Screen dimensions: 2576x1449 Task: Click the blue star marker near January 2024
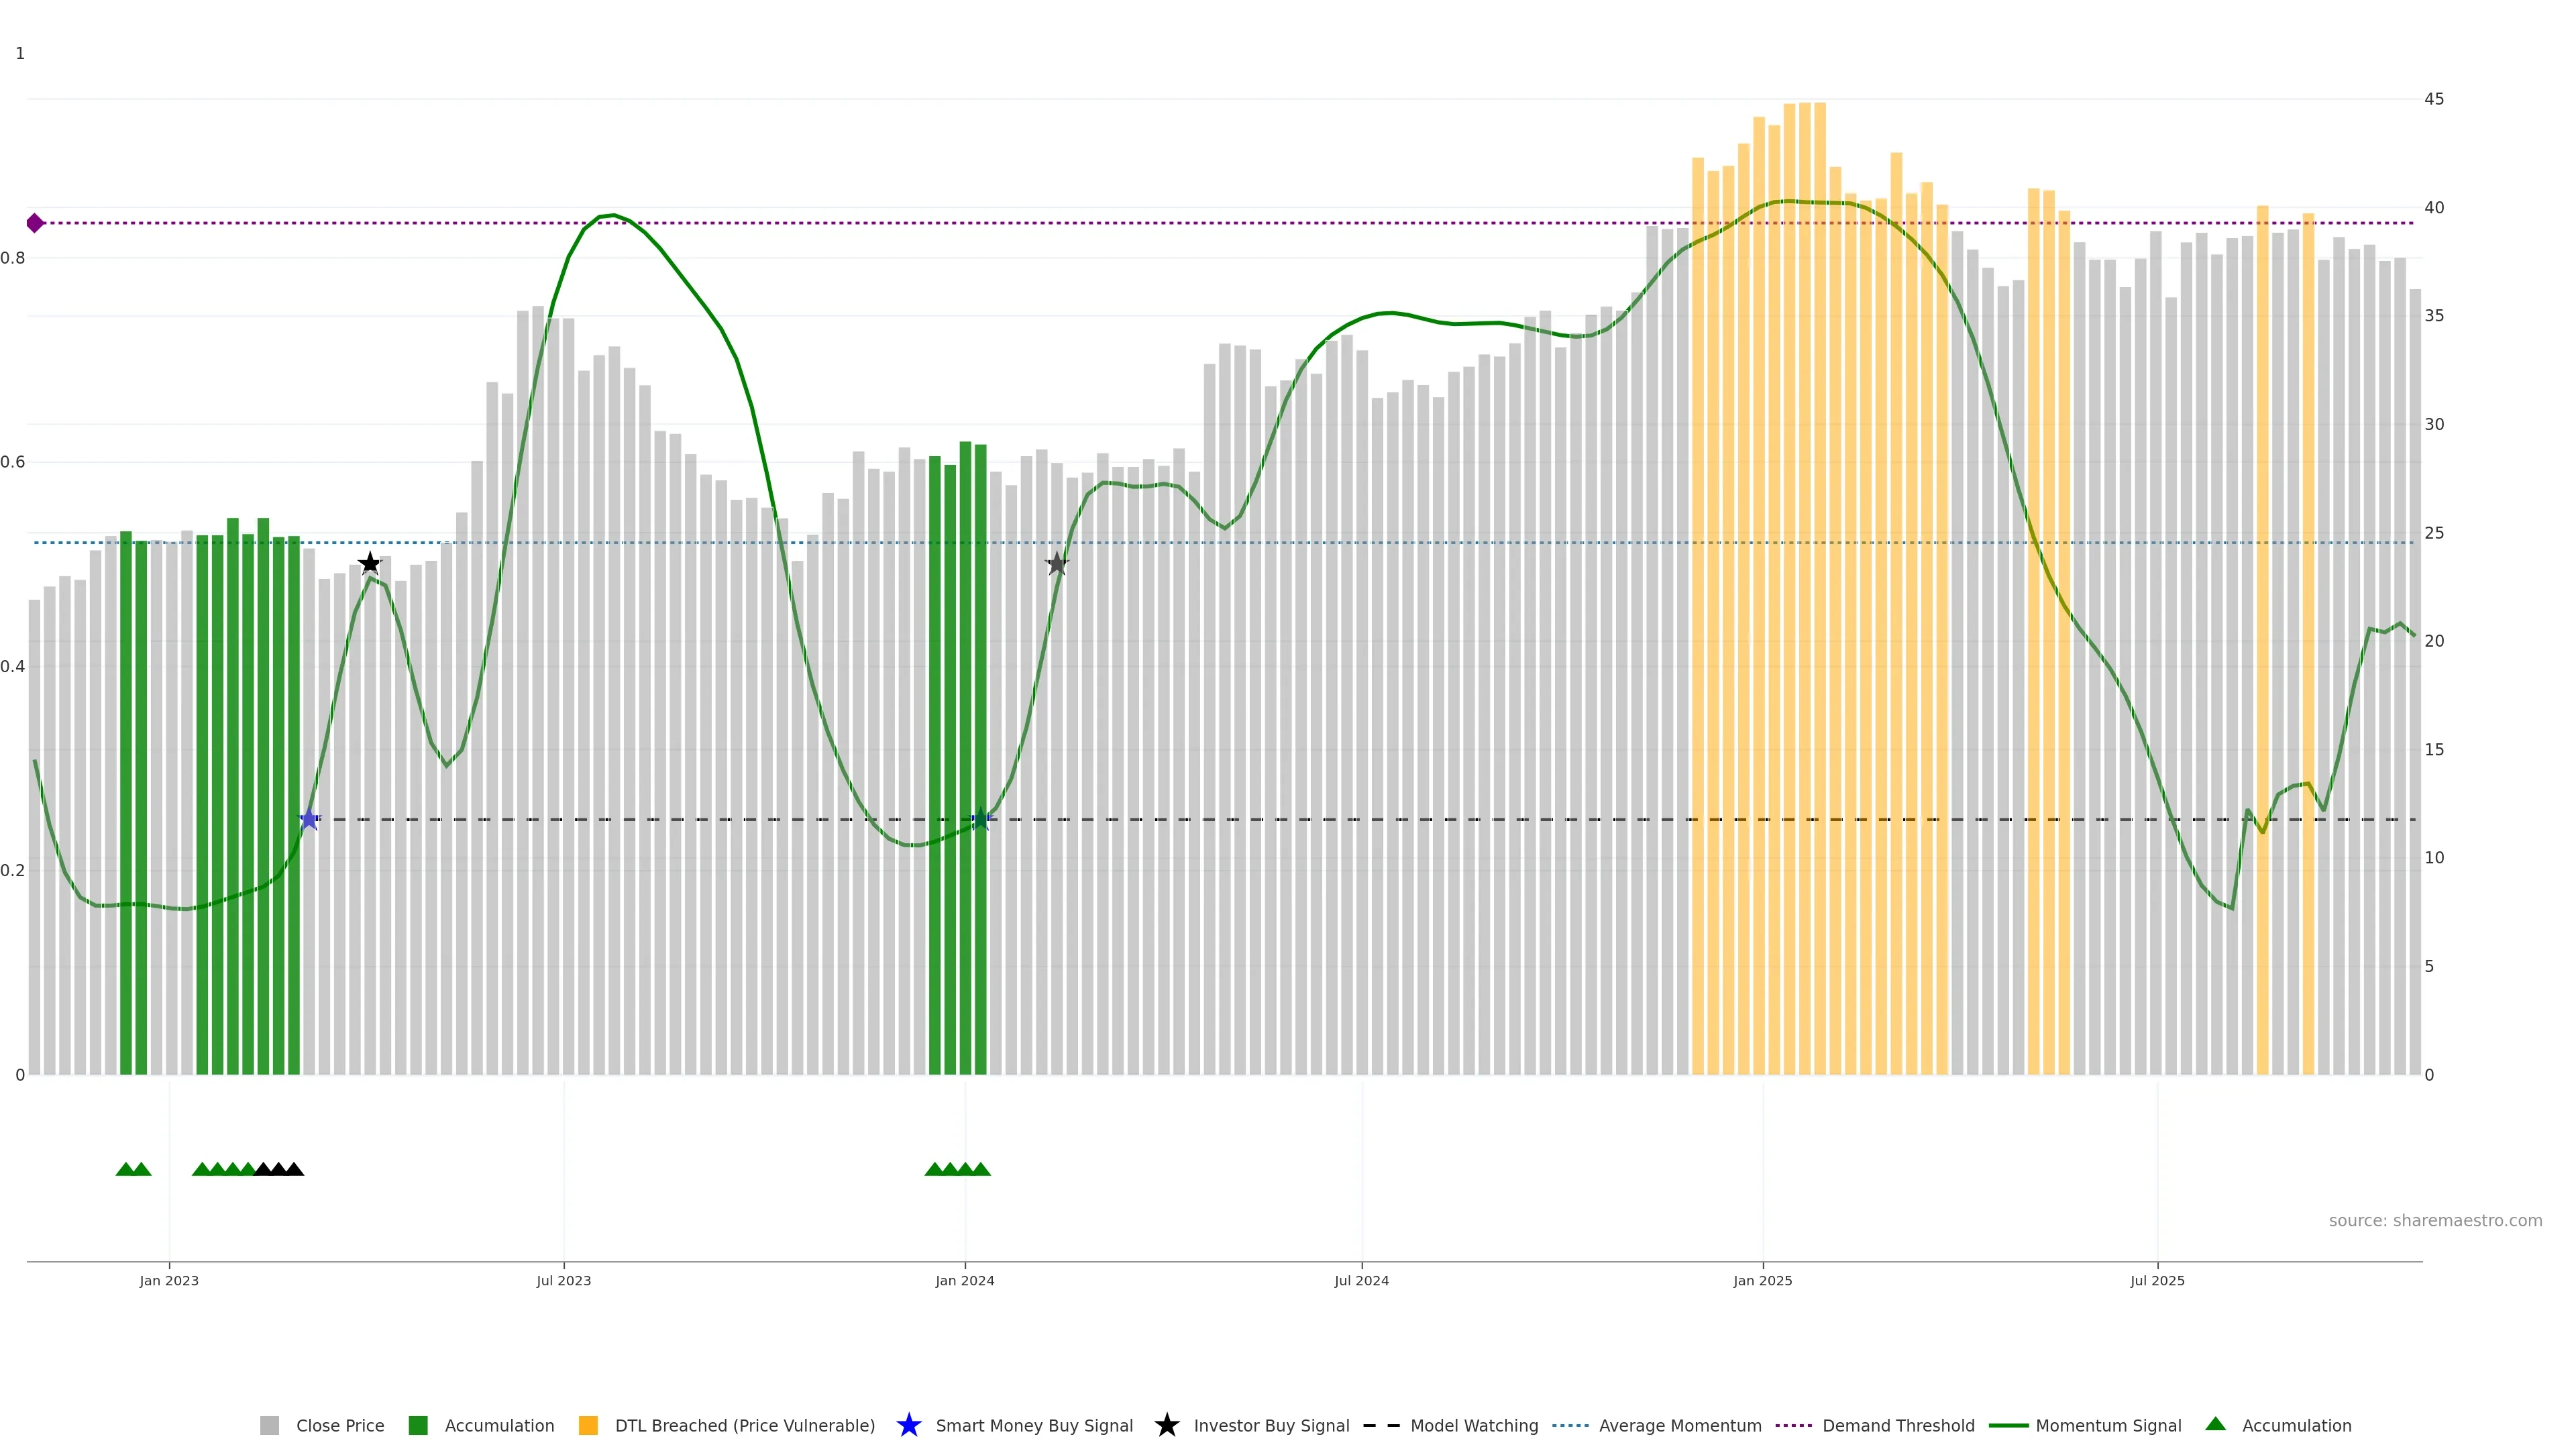980,819
